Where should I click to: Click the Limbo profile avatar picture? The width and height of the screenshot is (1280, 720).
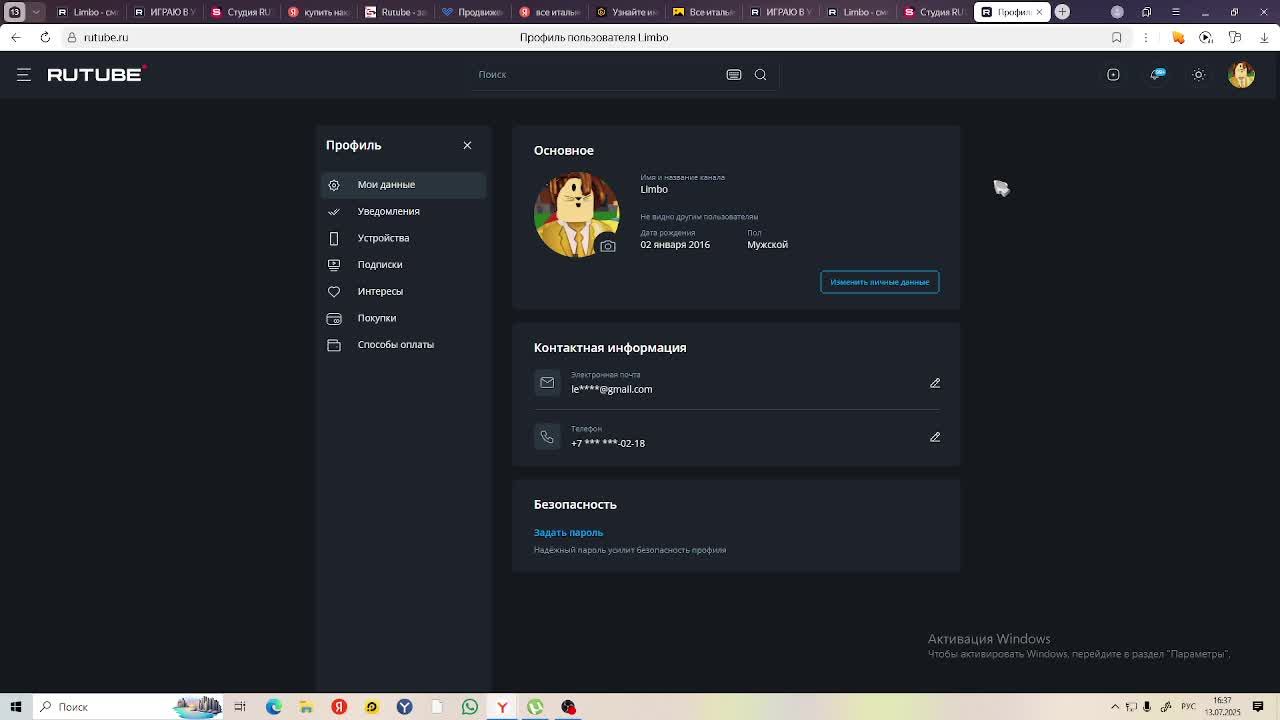(x=576, y=214)
